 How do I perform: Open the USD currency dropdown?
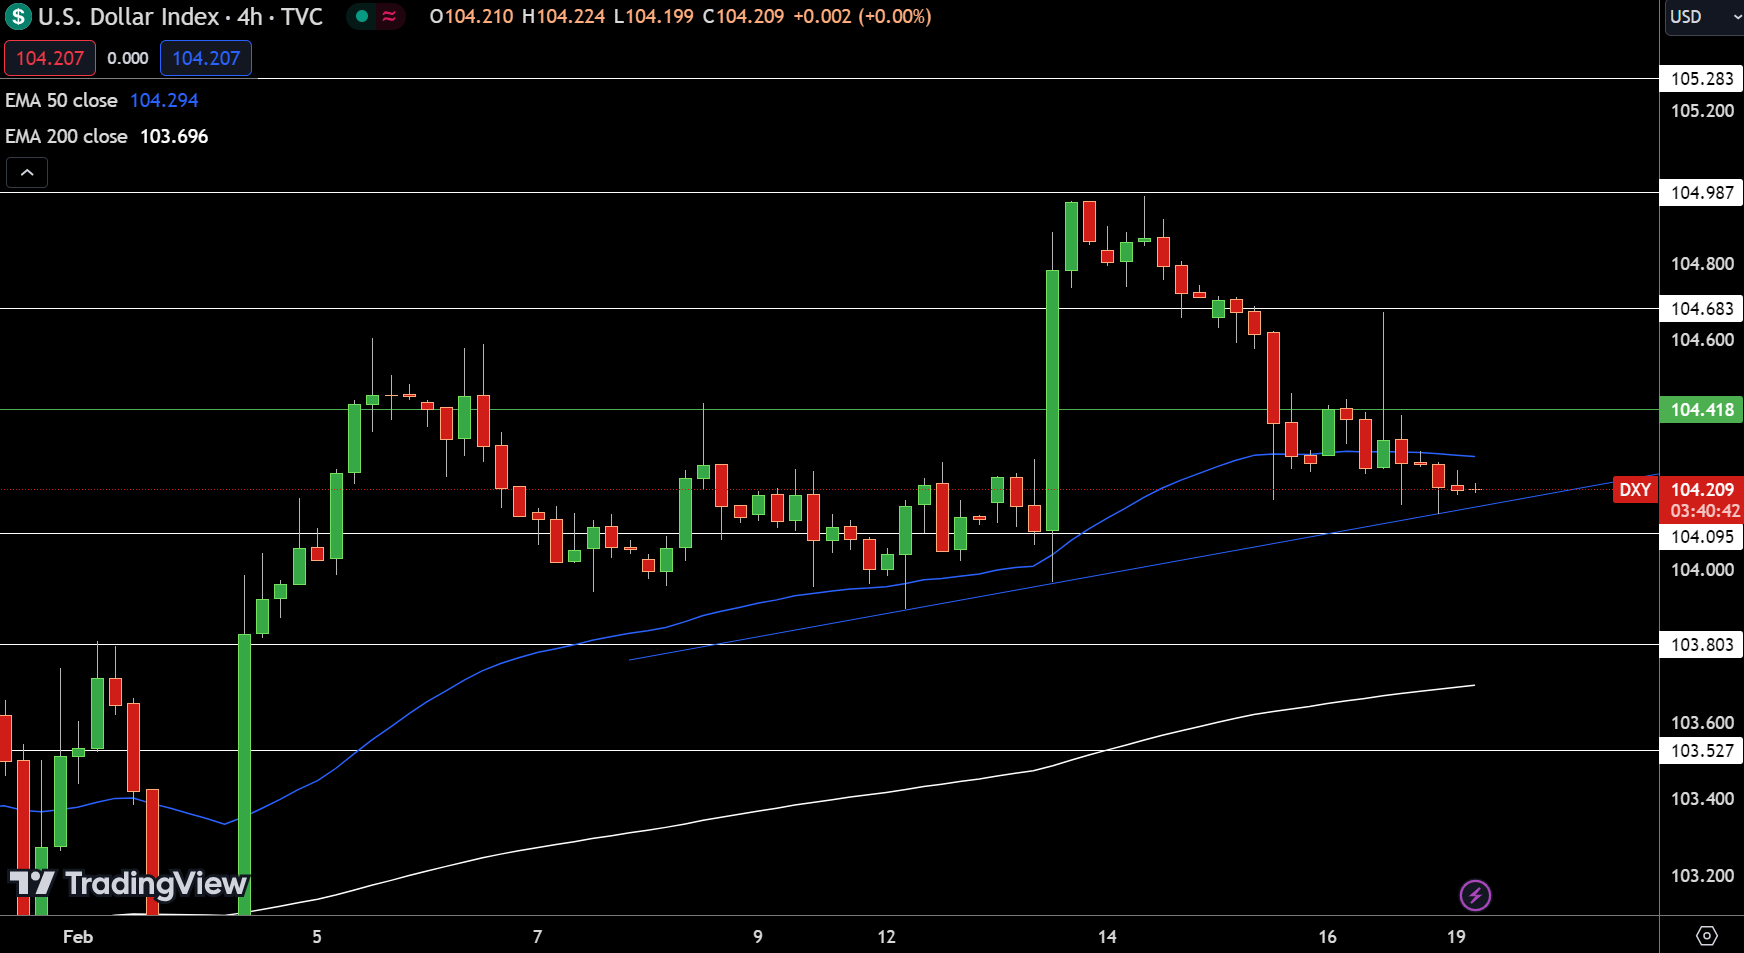click(x=1704, y=17)
